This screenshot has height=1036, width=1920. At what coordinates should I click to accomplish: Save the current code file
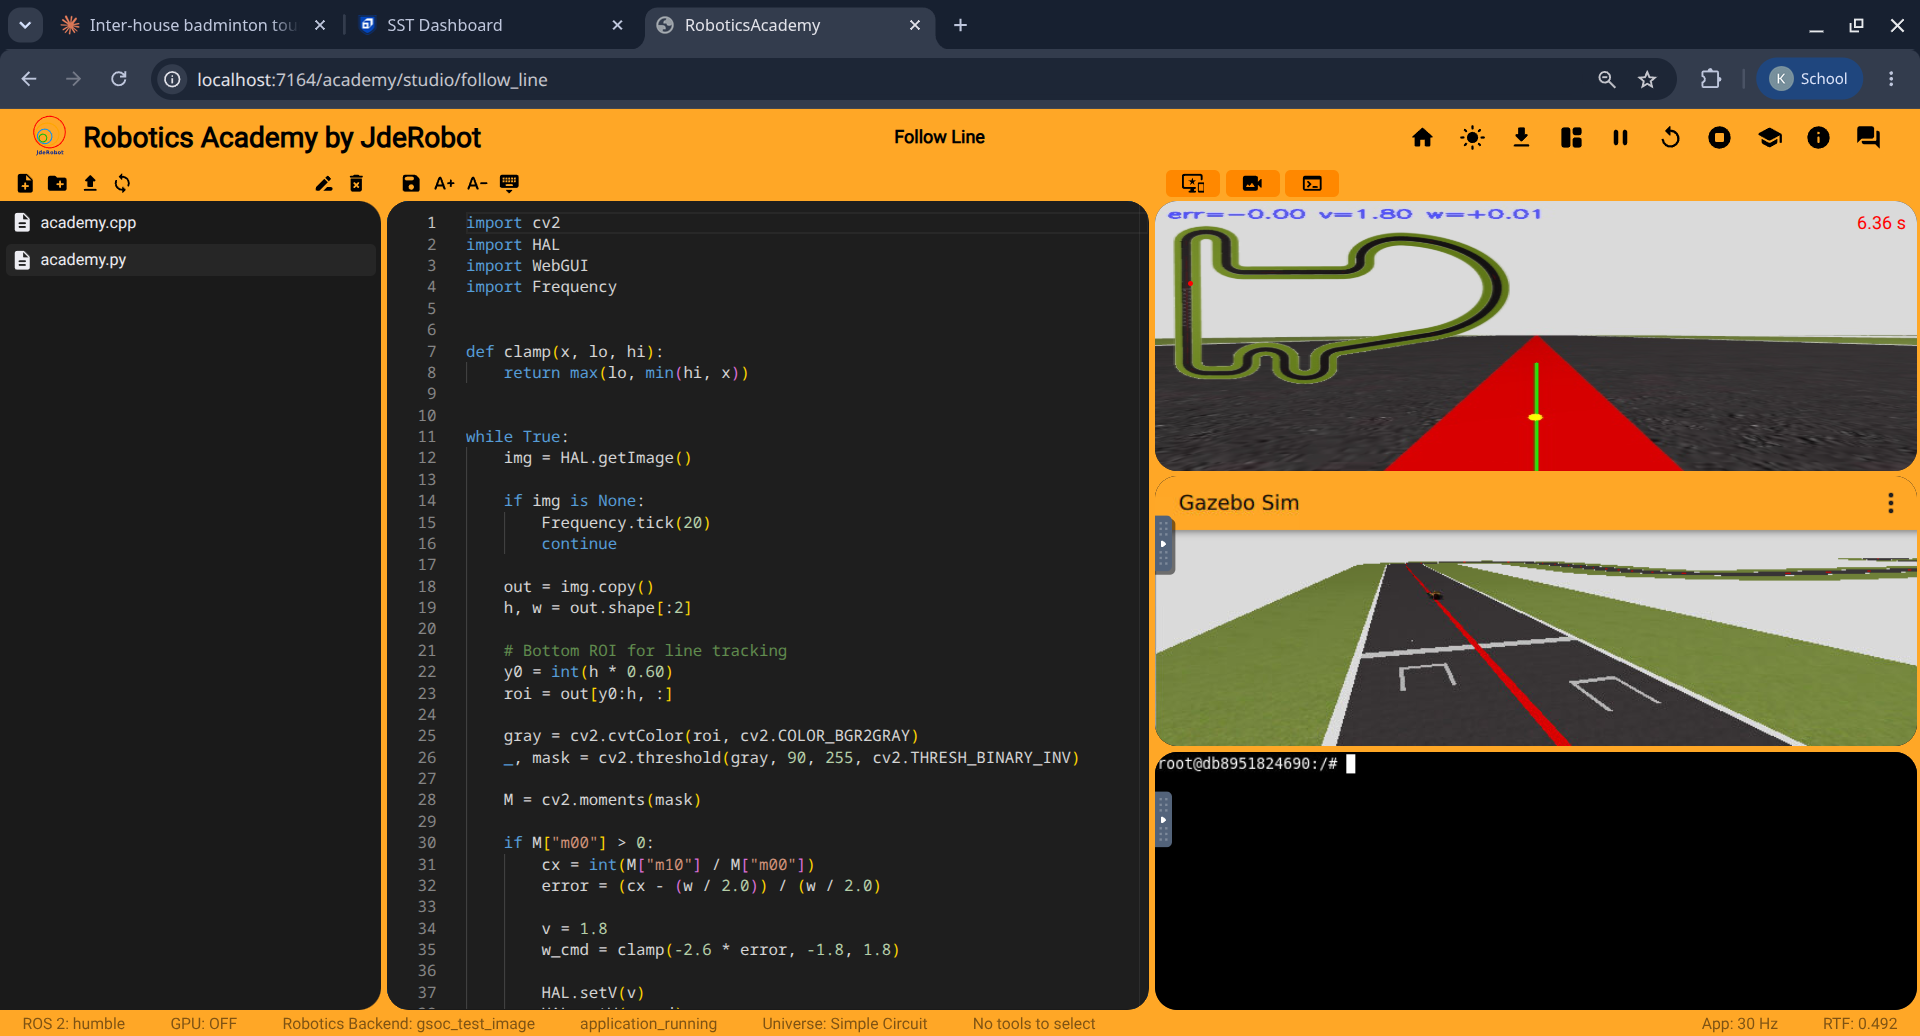pos(411,183)
